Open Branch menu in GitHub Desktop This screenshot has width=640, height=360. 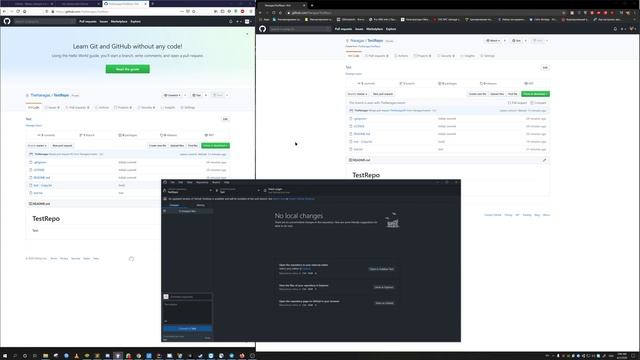(216, 182)
